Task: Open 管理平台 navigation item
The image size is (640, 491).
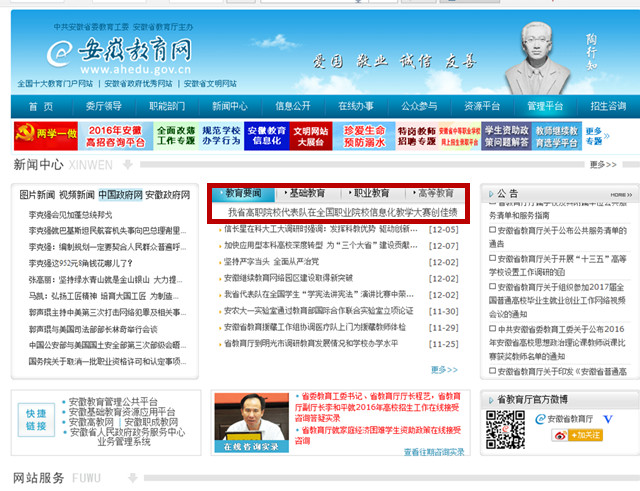Action: point(545,106)
